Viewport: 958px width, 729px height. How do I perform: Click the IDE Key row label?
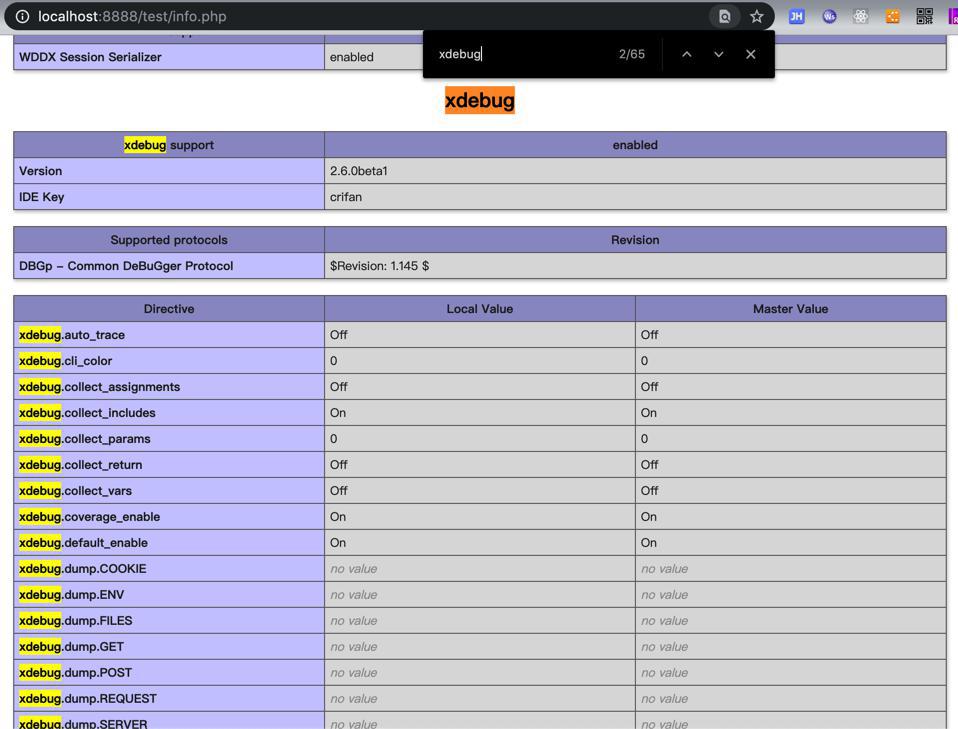(169, 197)
